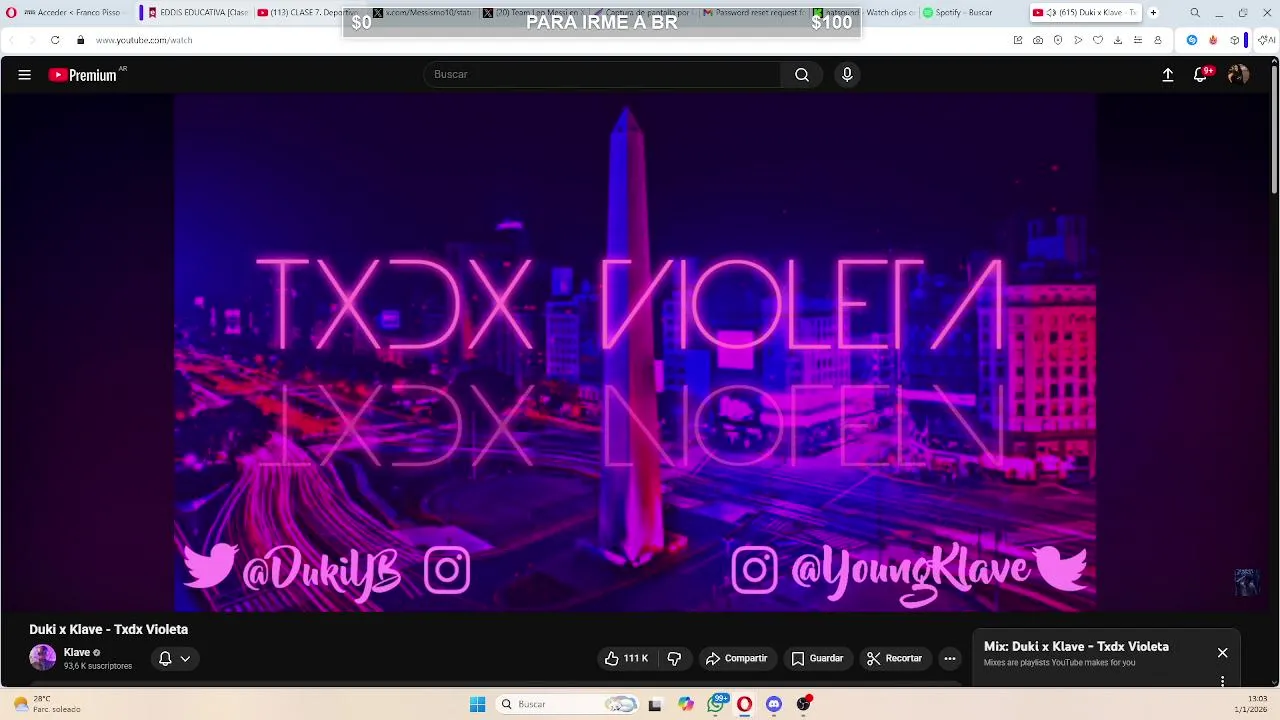Open more actions three-dot menu
The width and height of the screenshot is (1280, 720).
950,658
